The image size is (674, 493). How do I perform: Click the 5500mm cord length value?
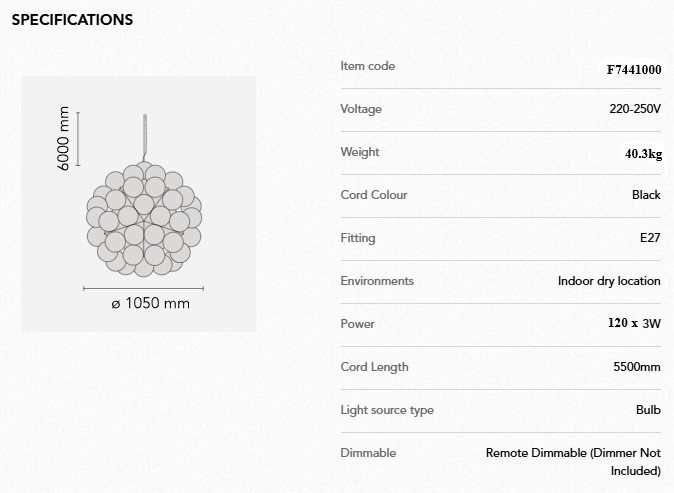637,367
